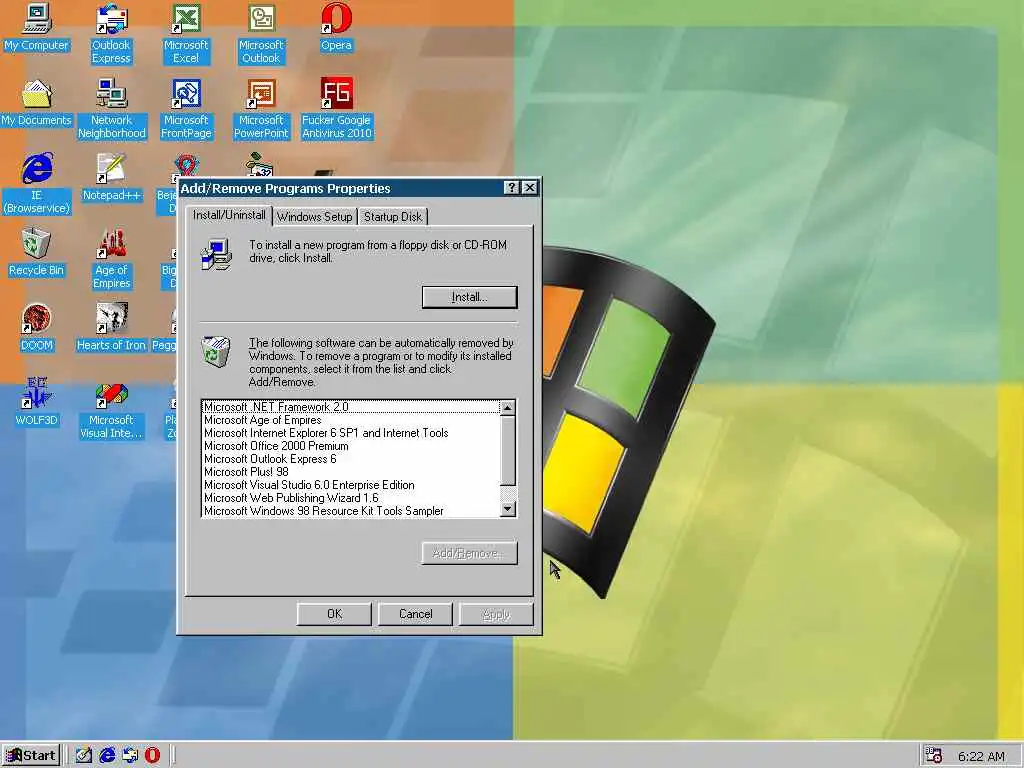Select Microsoft Windows 98 Resource Kit Tools Sampler
Image resolution: width=1024 pixels, height=768 pixels.
pos(351,511)
